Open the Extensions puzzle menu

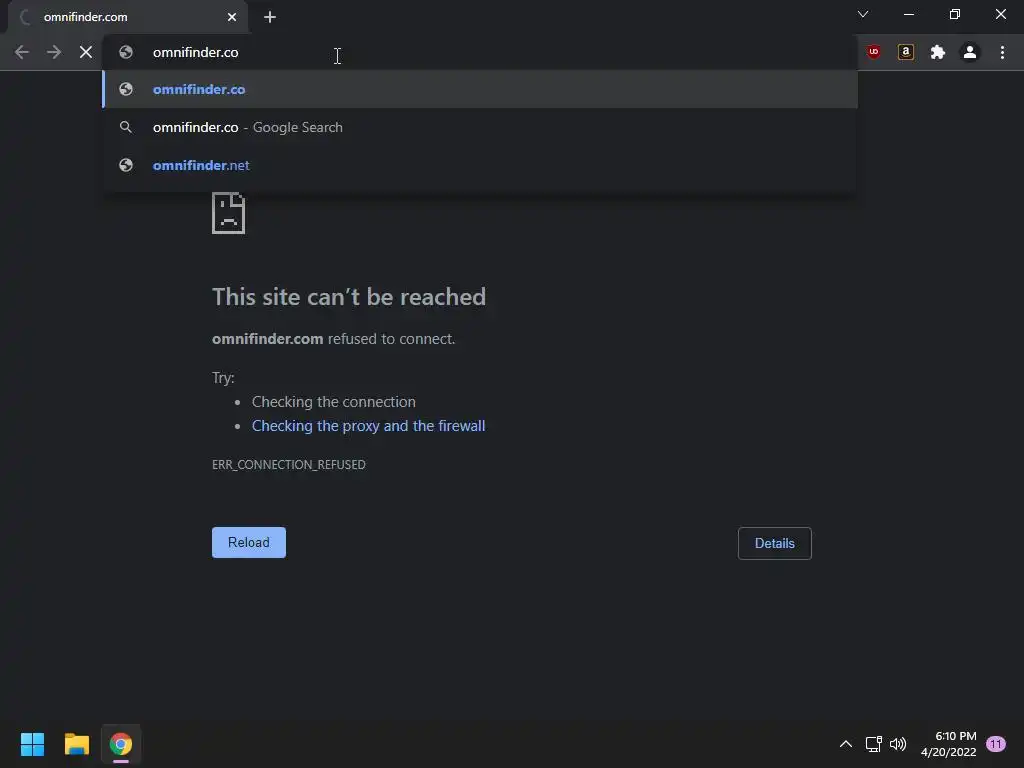[938, 52]
